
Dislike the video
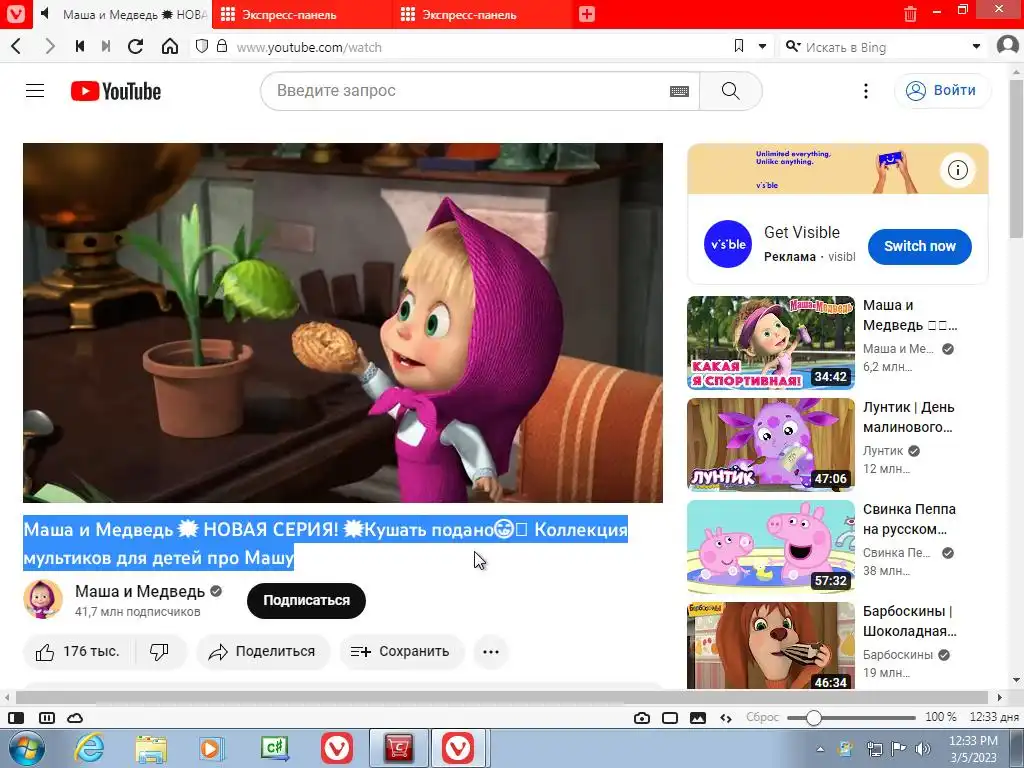tap(159, 651)
